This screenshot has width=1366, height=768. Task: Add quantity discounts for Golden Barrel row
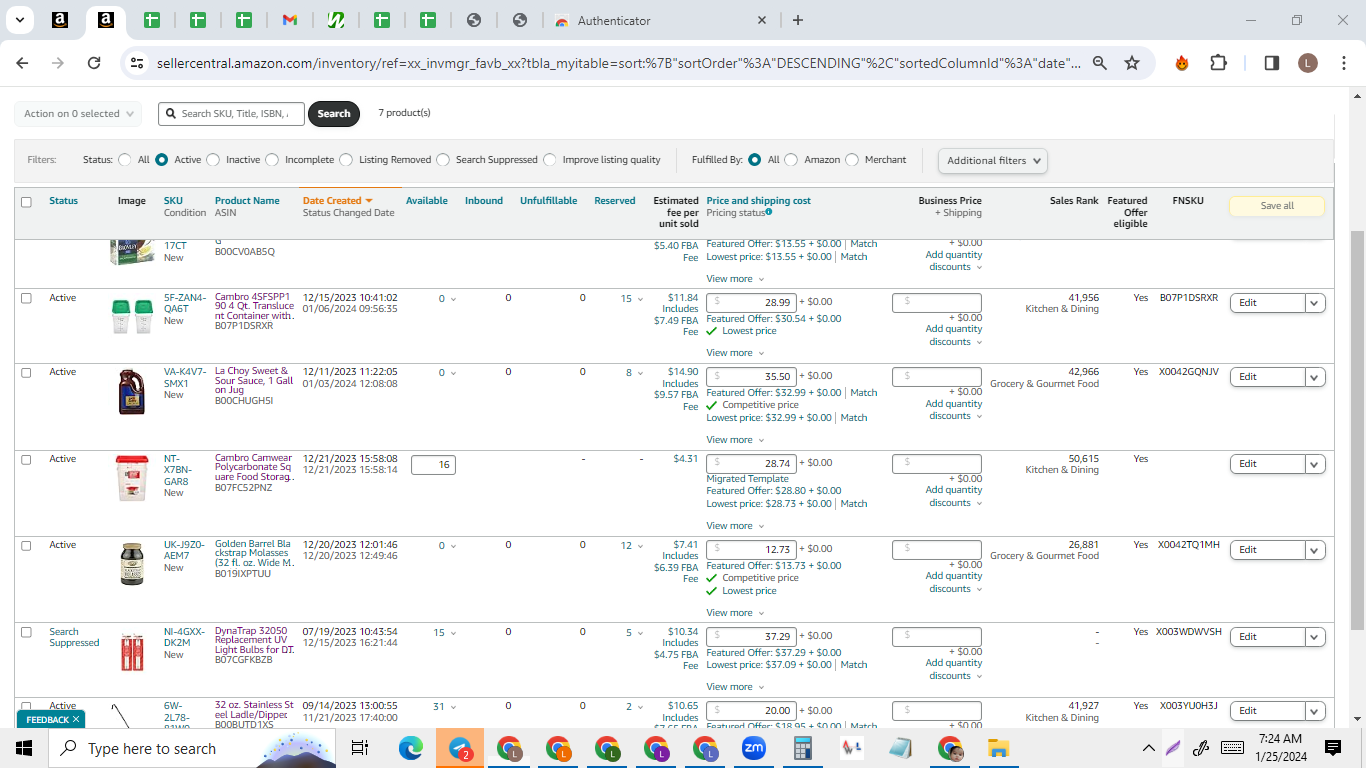pos(953,582)
